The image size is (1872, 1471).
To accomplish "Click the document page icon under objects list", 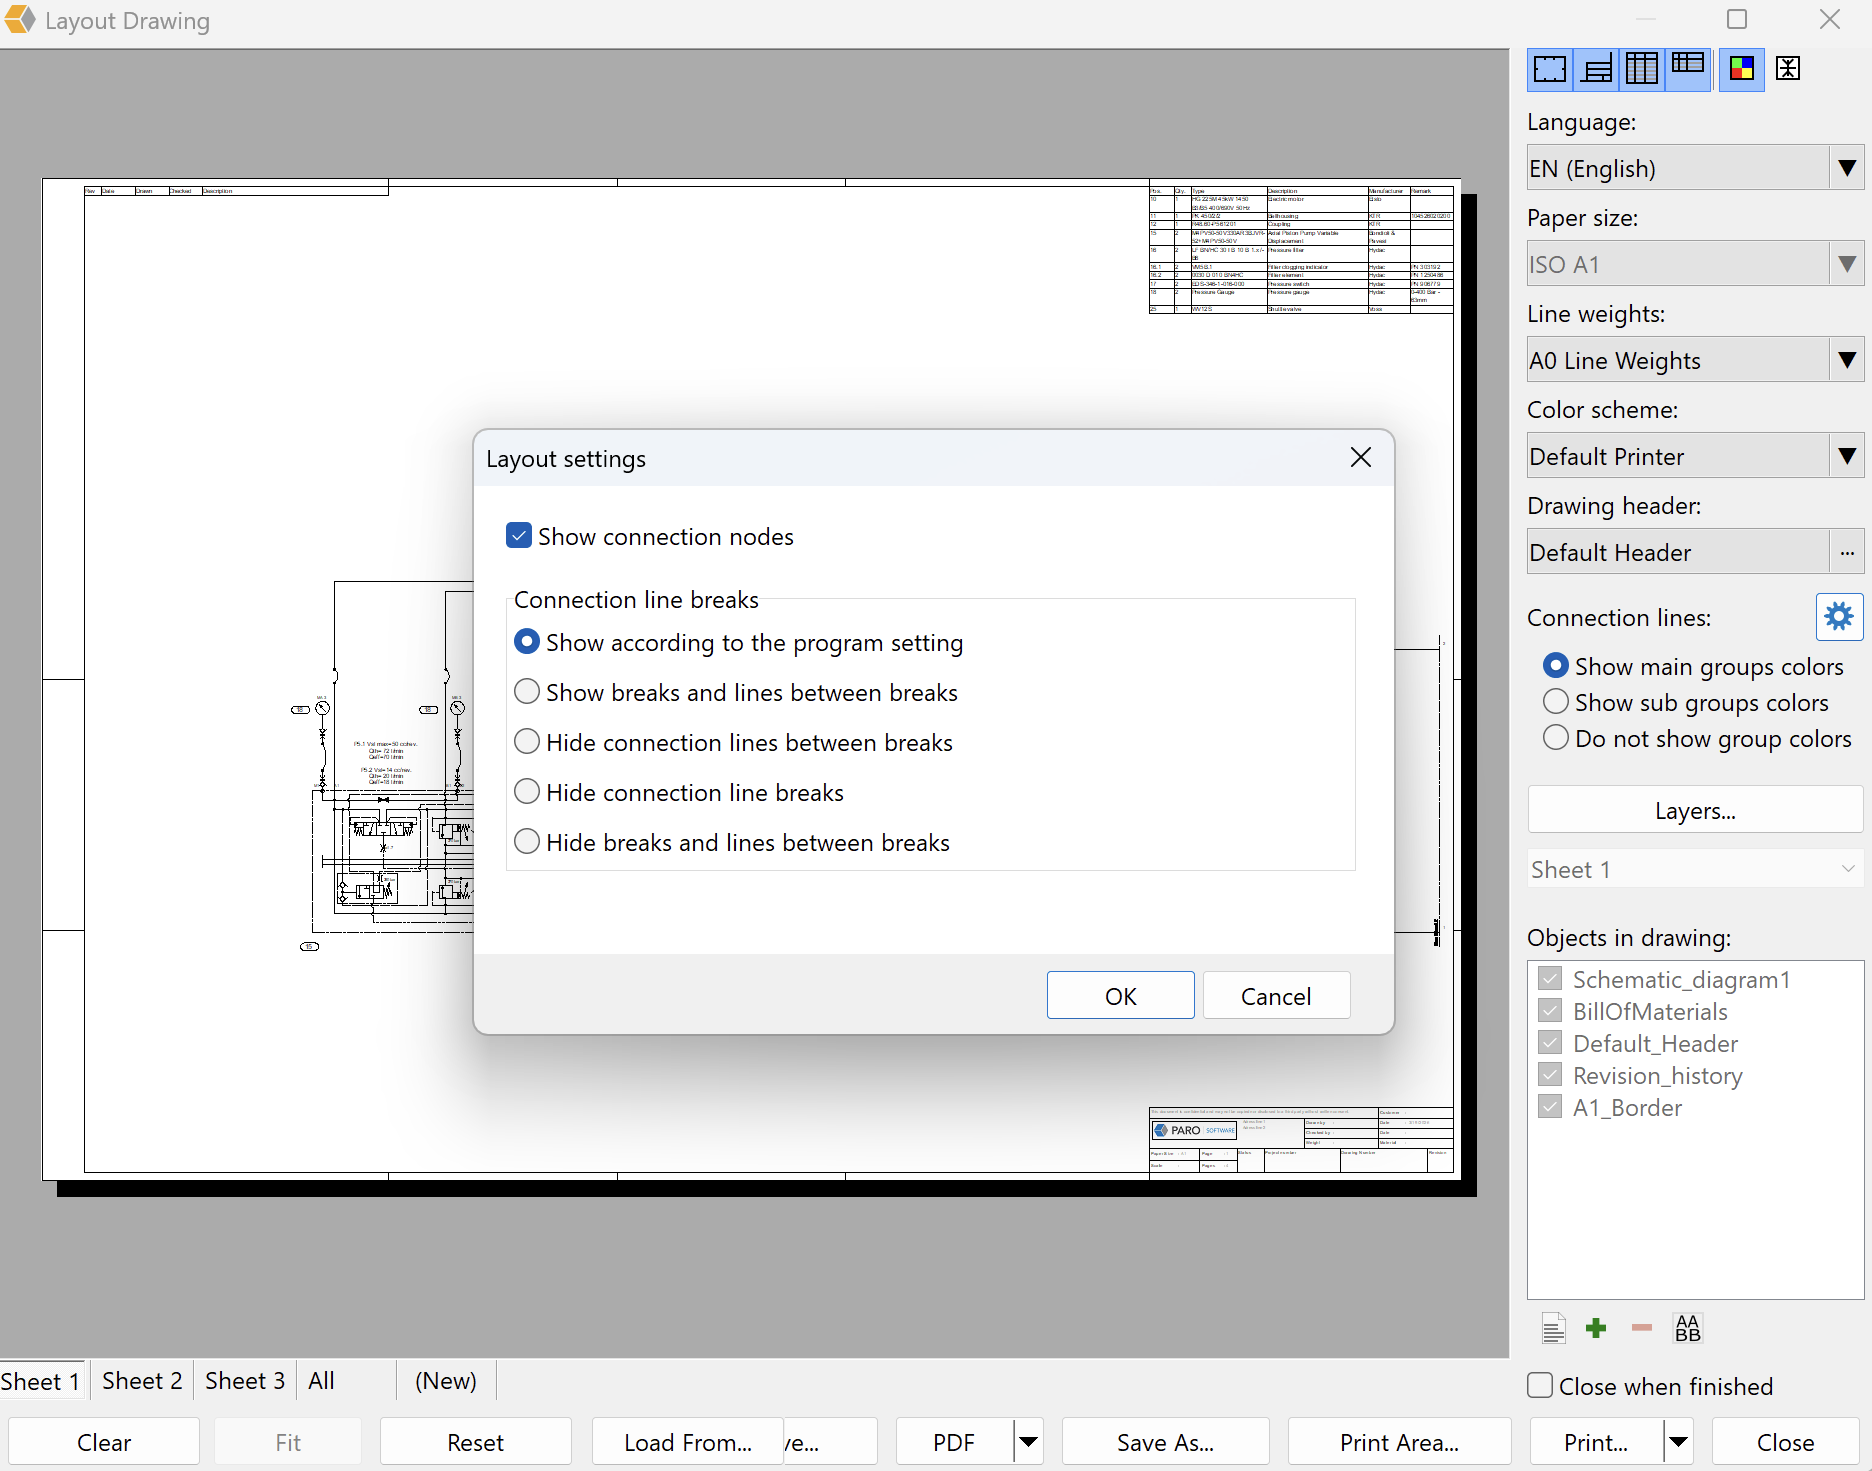I will 1553,1328.
